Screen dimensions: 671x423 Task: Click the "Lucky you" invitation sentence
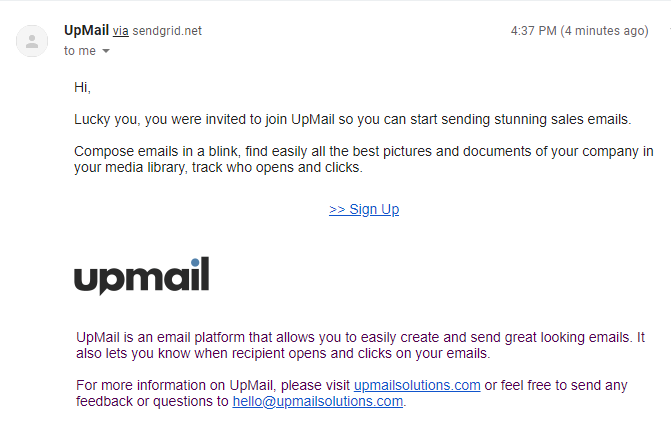pos(352,120)
